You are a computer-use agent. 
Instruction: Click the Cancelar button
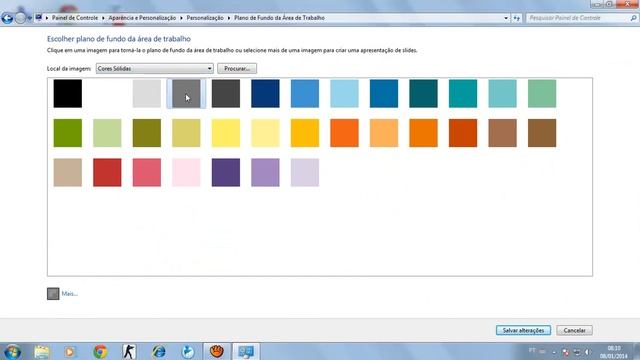point(574,330)
